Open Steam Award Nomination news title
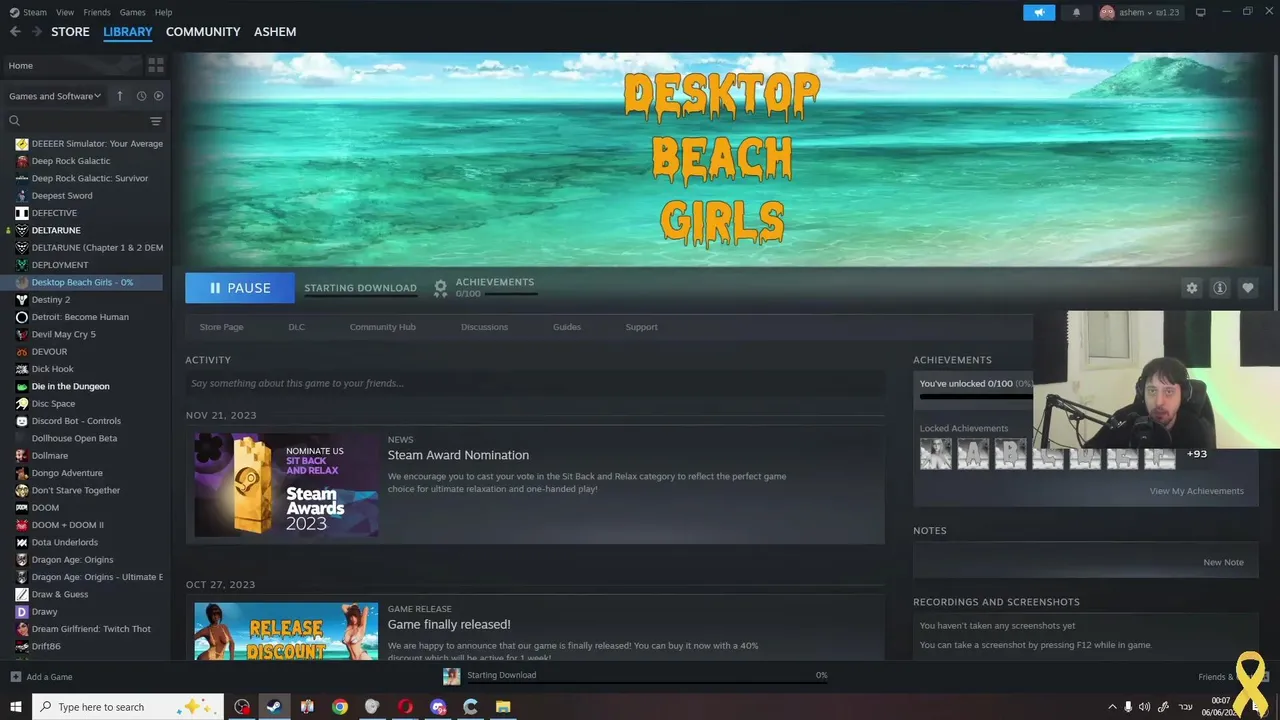 click(x=458, y=455)
